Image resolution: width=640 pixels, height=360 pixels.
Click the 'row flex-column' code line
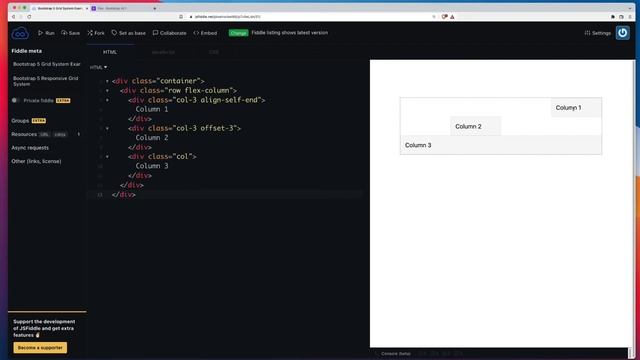(178, 91)
